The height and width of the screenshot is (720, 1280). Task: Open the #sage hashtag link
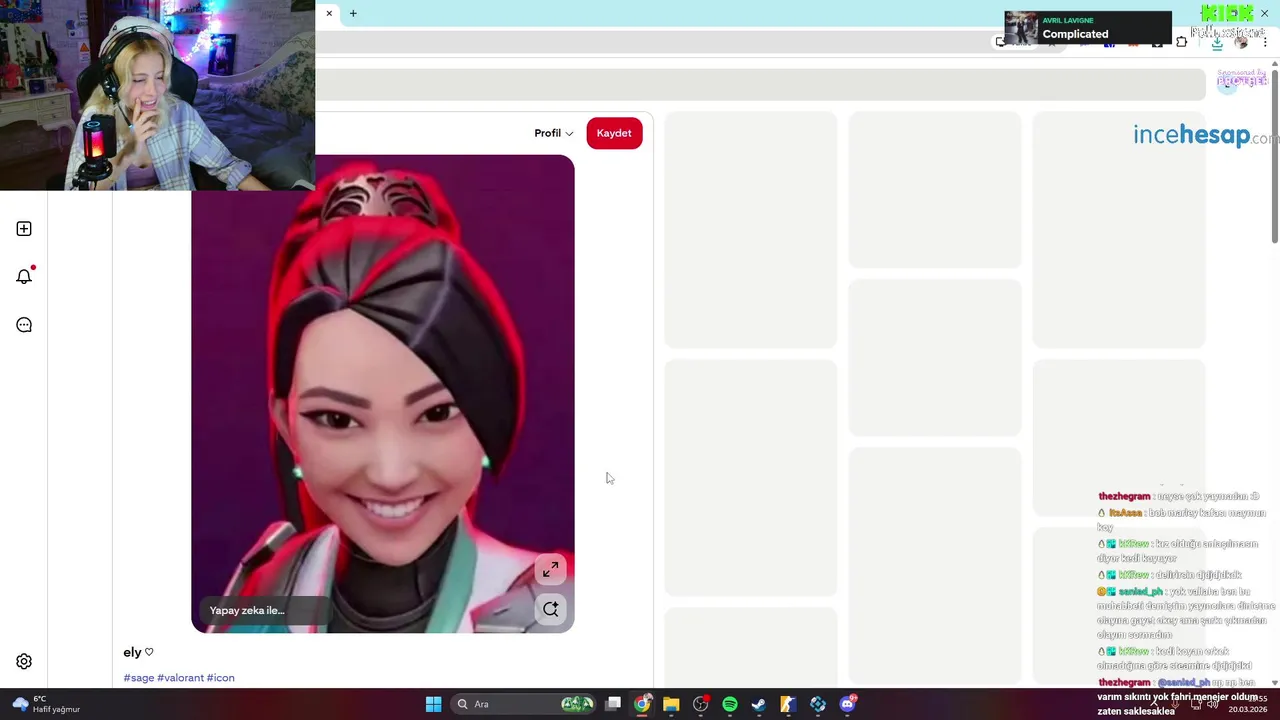139,678
